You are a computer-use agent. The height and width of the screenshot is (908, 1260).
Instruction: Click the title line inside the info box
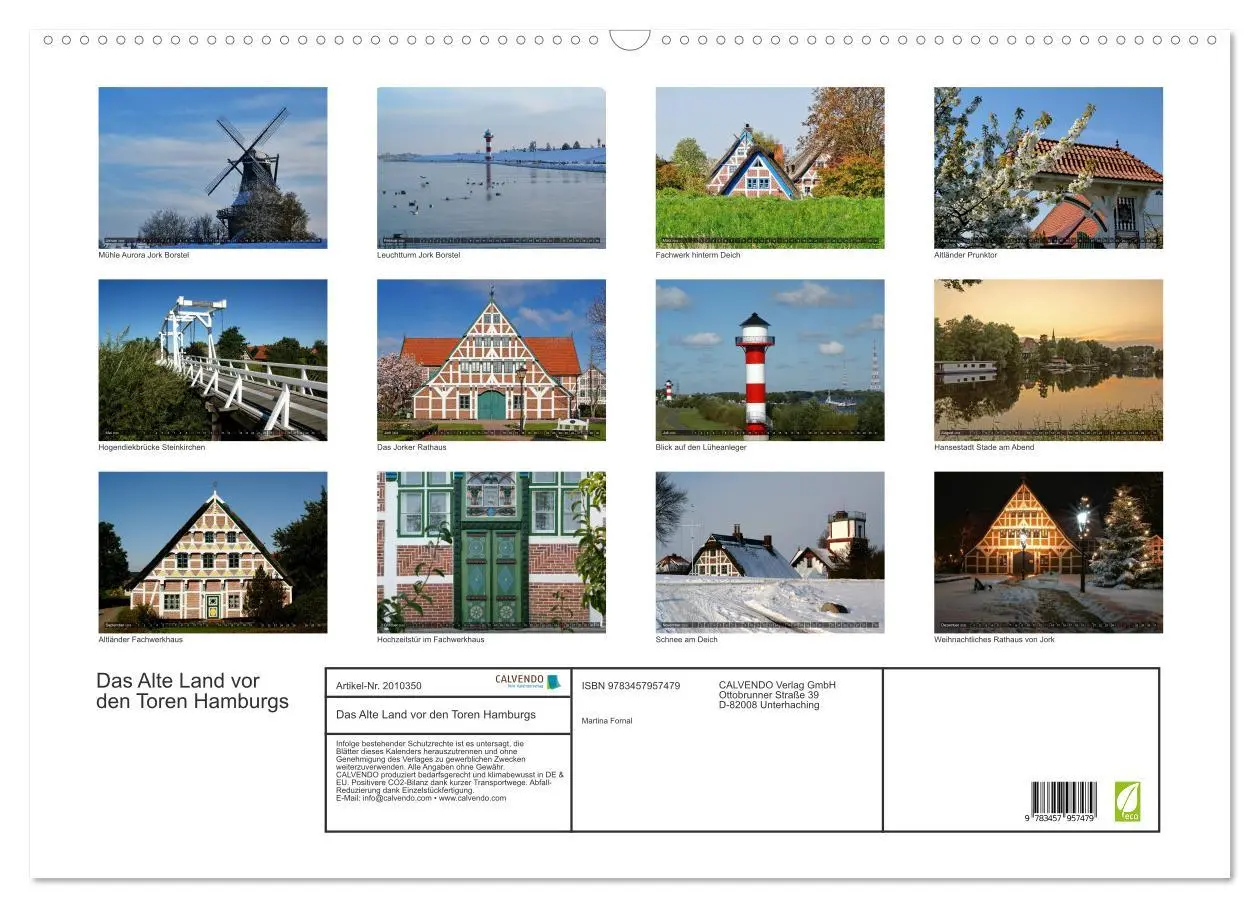[x=436, y=714]
